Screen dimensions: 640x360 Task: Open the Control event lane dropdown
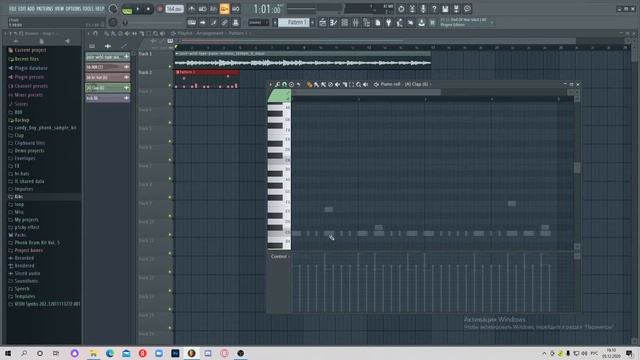tap(280, 256)
